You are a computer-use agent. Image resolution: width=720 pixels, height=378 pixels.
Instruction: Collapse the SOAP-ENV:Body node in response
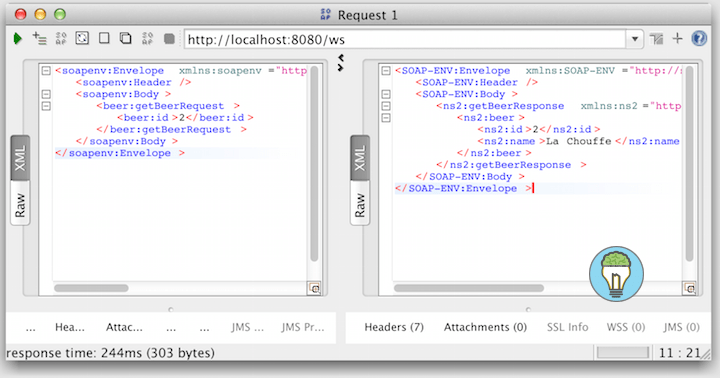coord(386,94)
